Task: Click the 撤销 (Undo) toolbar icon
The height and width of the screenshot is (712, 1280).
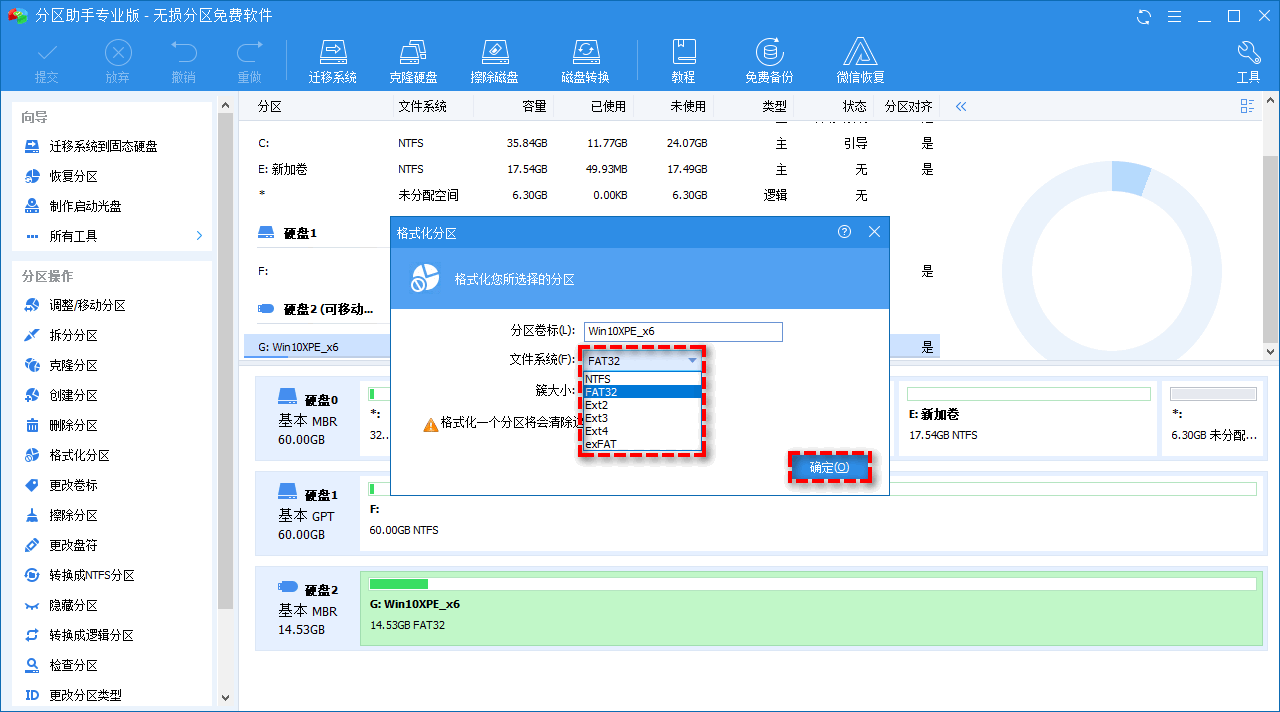Action: tap(186, 57)
